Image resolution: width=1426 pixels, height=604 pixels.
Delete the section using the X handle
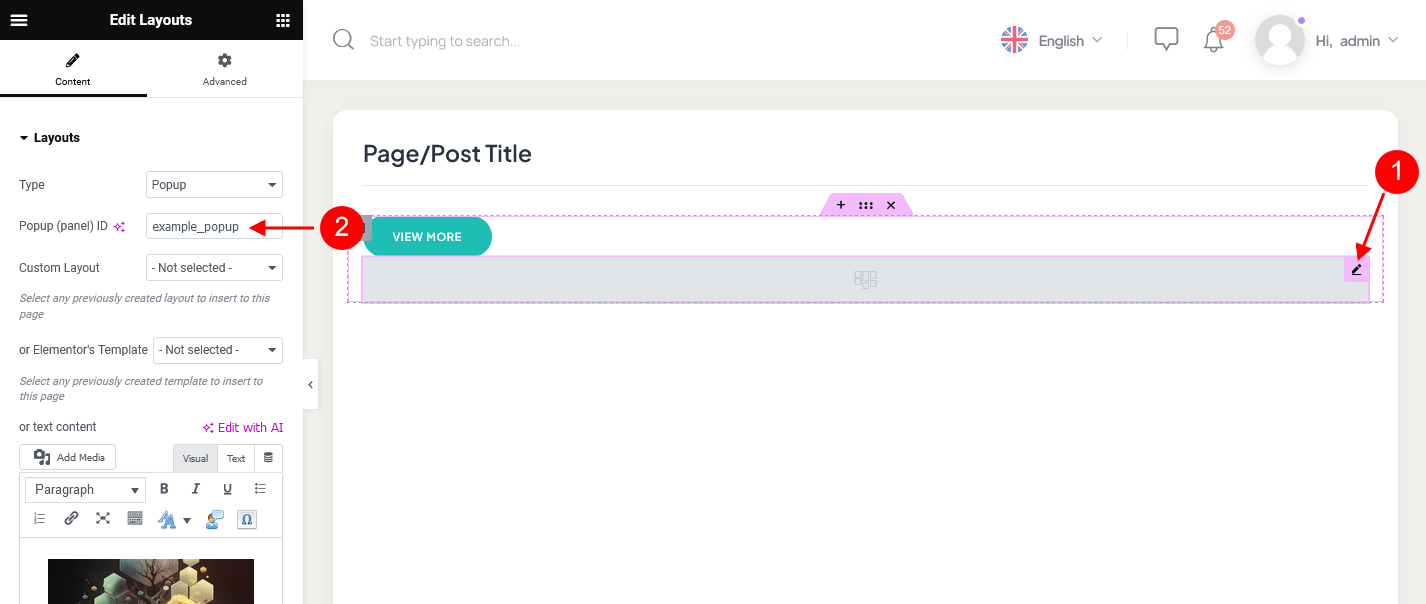pyautogui.click(x=891, y=205)
